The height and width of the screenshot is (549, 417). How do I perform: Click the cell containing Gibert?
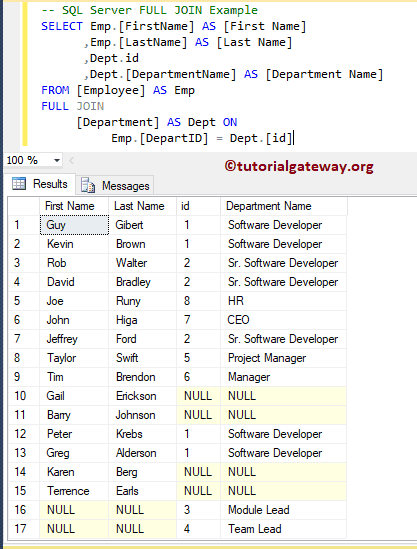pyautogui.click(x=143, y=225)
